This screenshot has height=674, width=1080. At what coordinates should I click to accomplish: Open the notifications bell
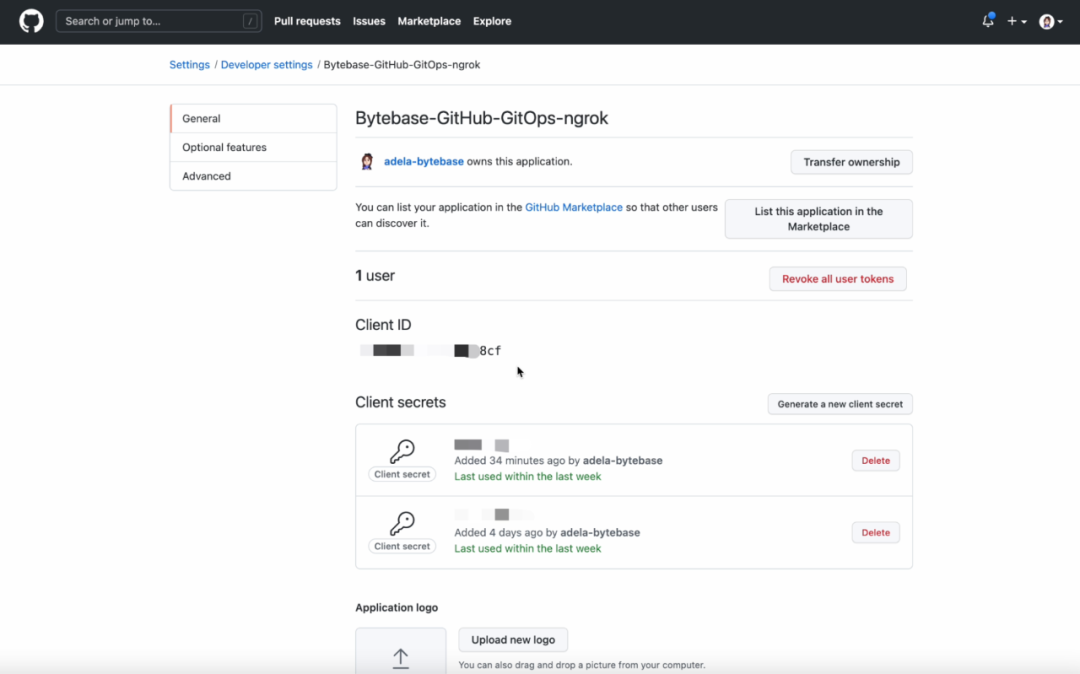point(988,21)
